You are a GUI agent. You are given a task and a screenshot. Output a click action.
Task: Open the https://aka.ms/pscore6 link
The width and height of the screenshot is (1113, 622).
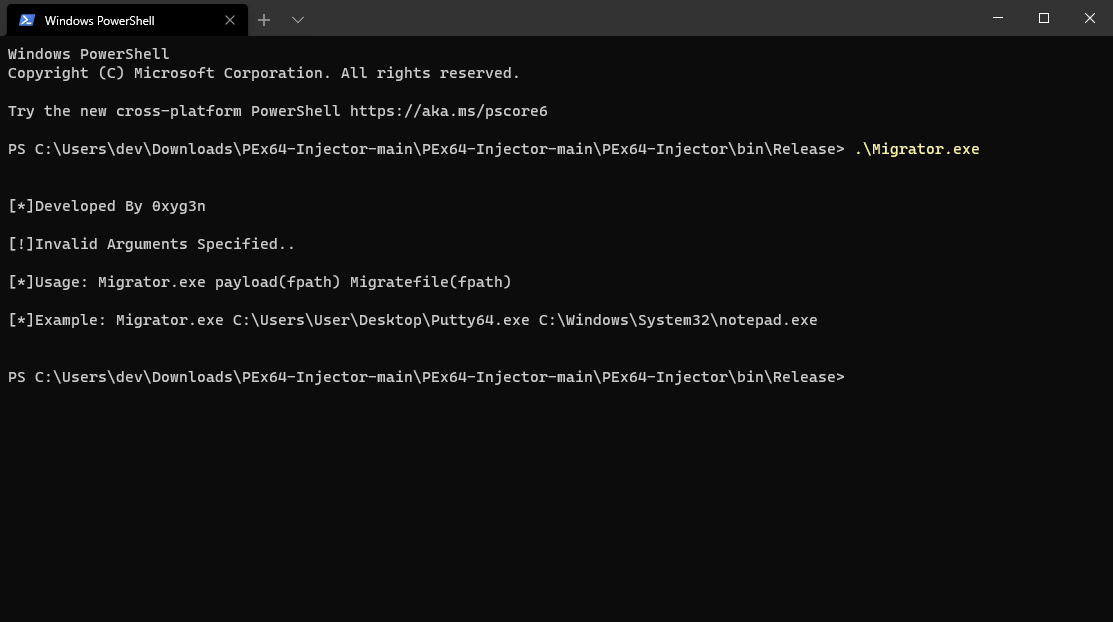[x=448, y=111]
